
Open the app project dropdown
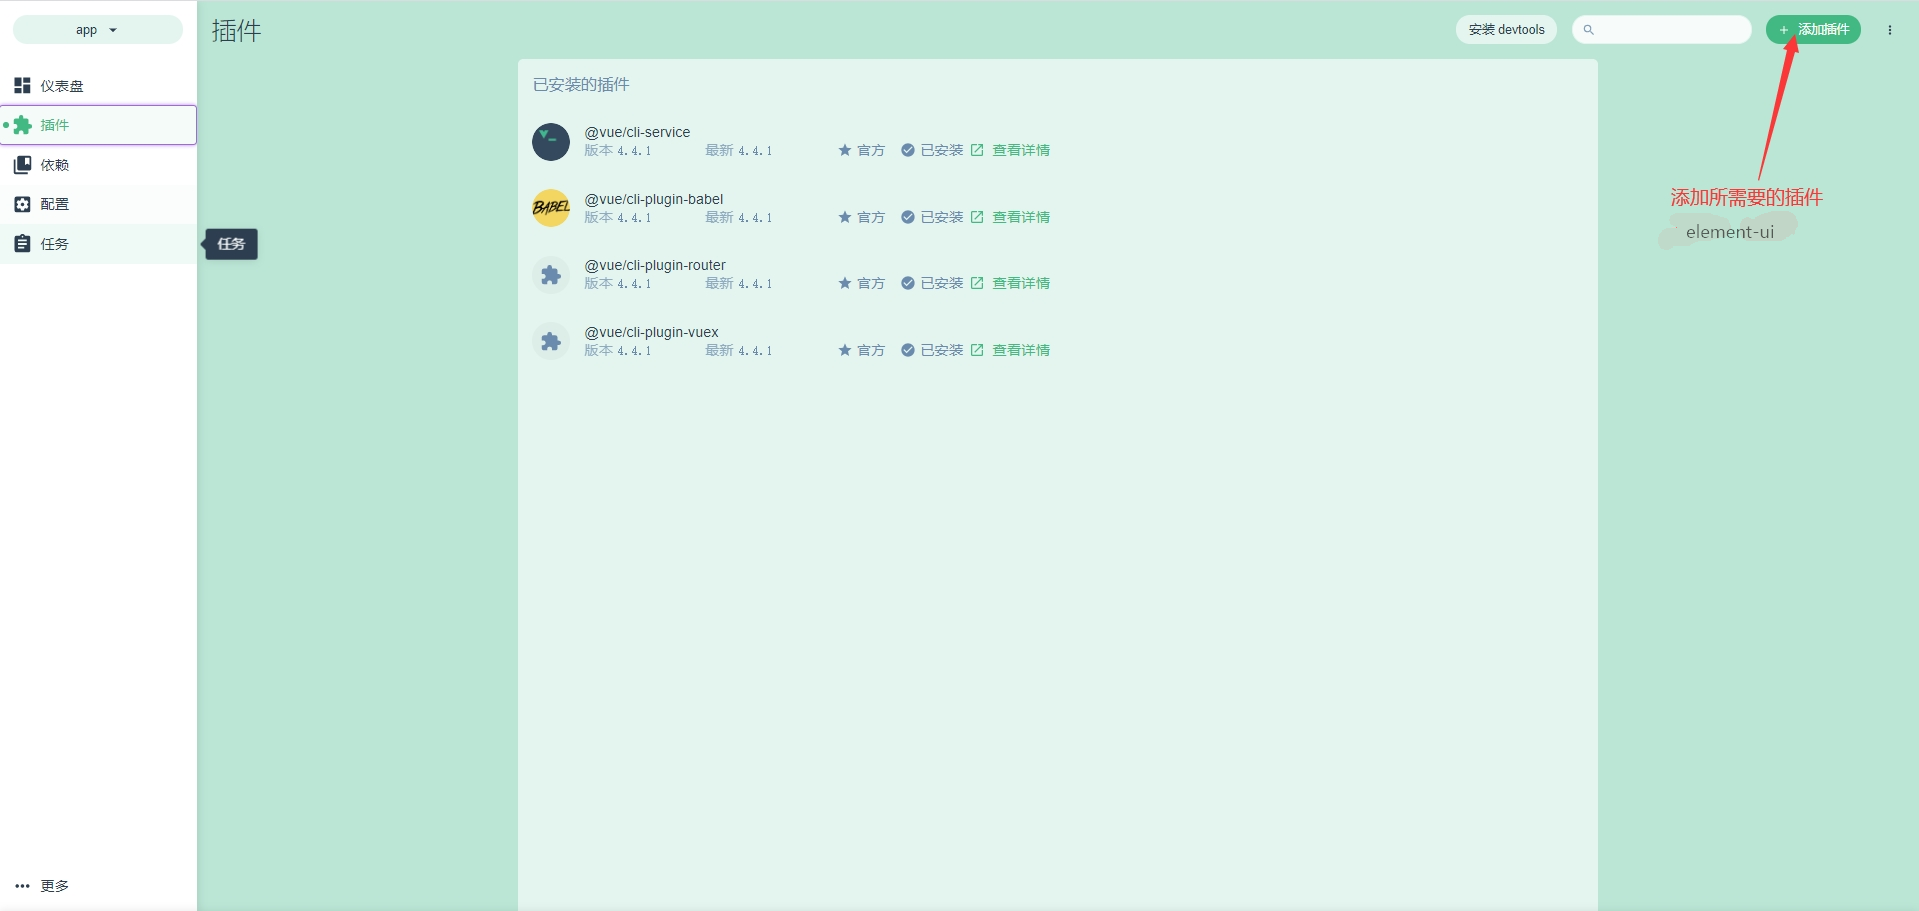[97, 30]
